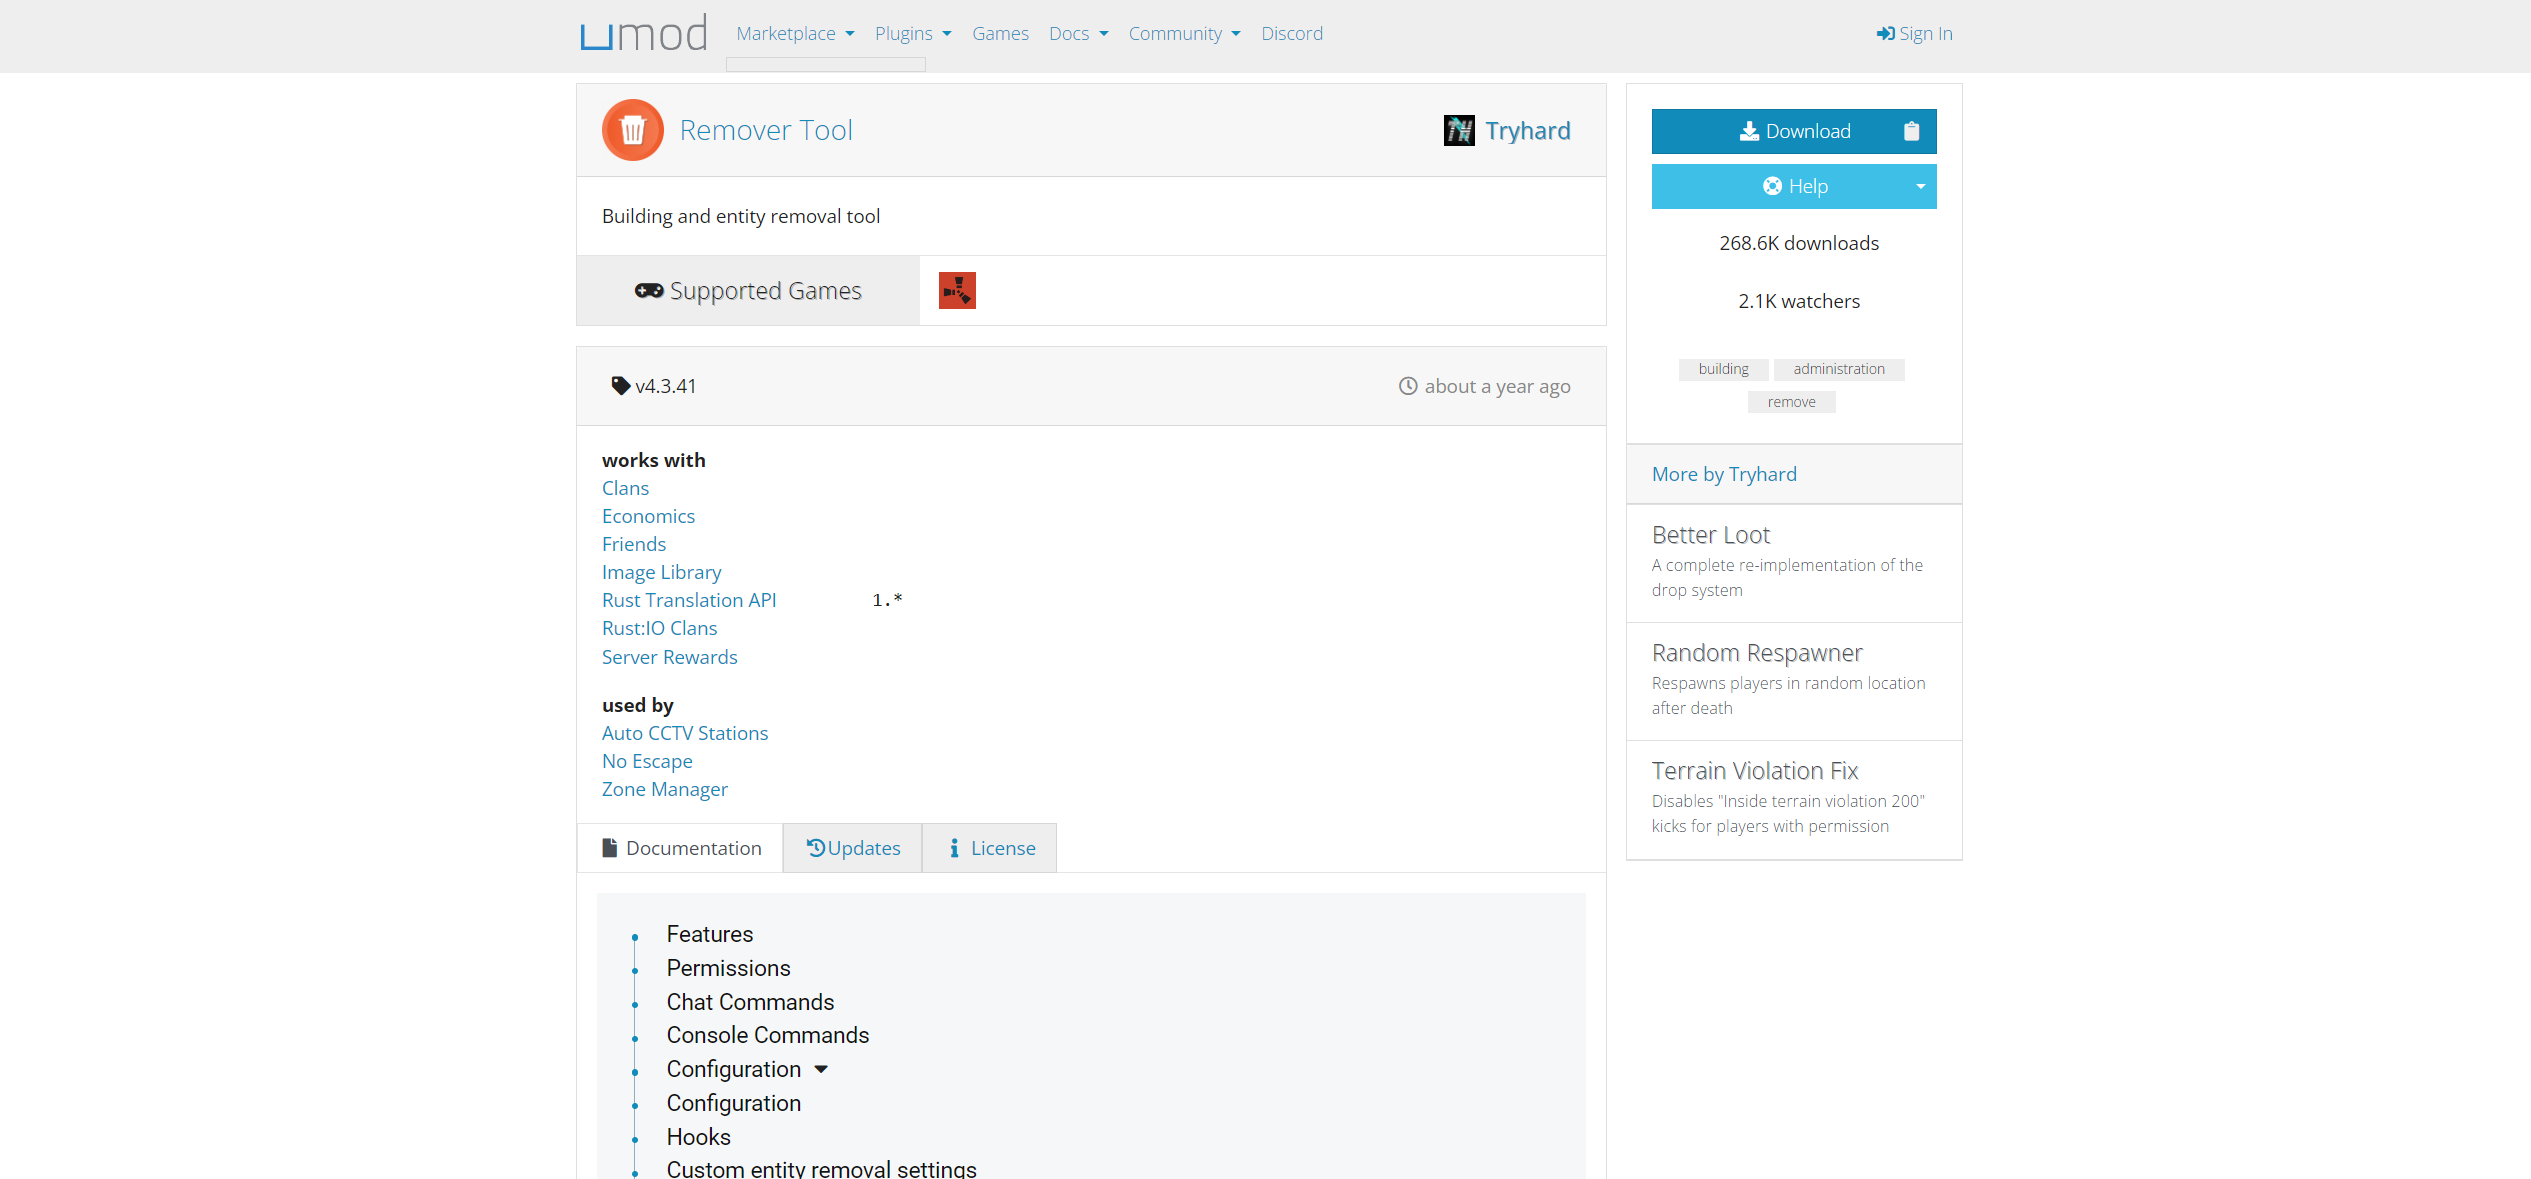Expand the Help button dropdown arrow
This screenshot has height=1179, width=2531.
click(1920, 187)
